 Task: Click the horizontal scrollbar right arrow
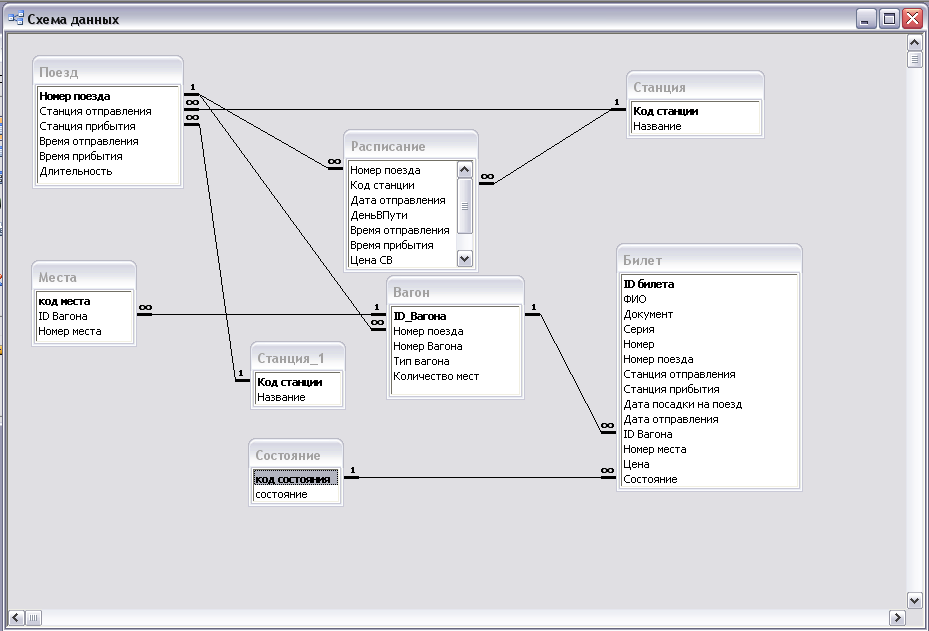point(897,618)
